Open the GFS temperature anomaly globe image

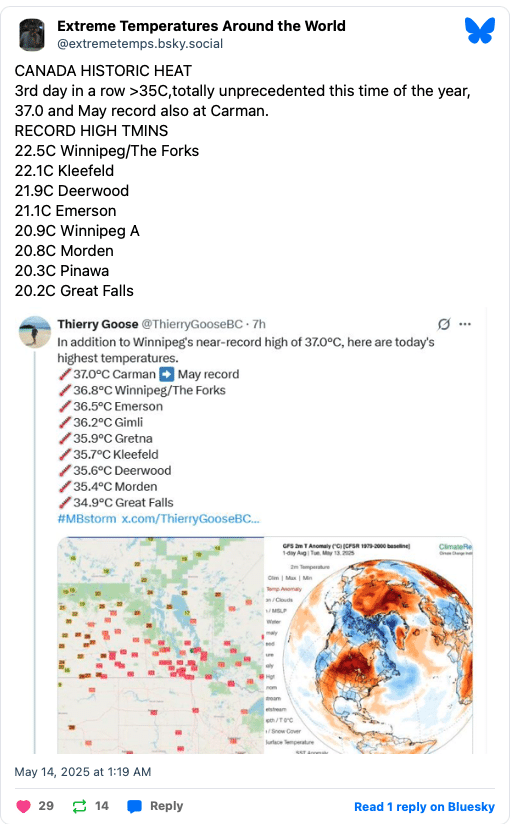[369, 645]
